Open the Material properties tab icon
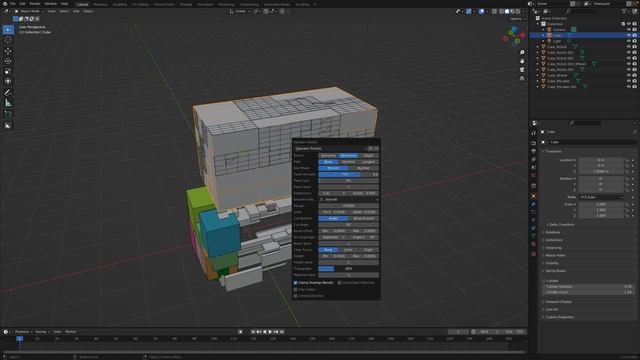Image resolution: width=640 pixels, height=360 pixels. click(x=533, y=244)
